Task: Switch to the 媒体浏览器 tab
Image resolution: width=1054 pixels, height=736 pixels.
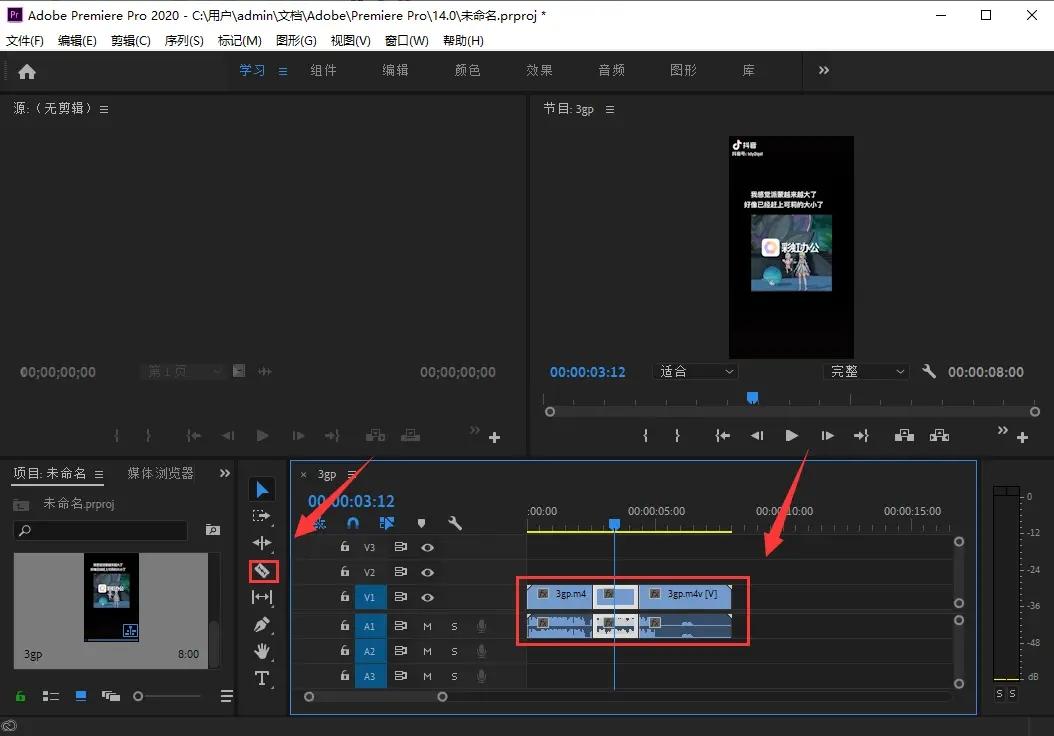Action: pos(160,473)
